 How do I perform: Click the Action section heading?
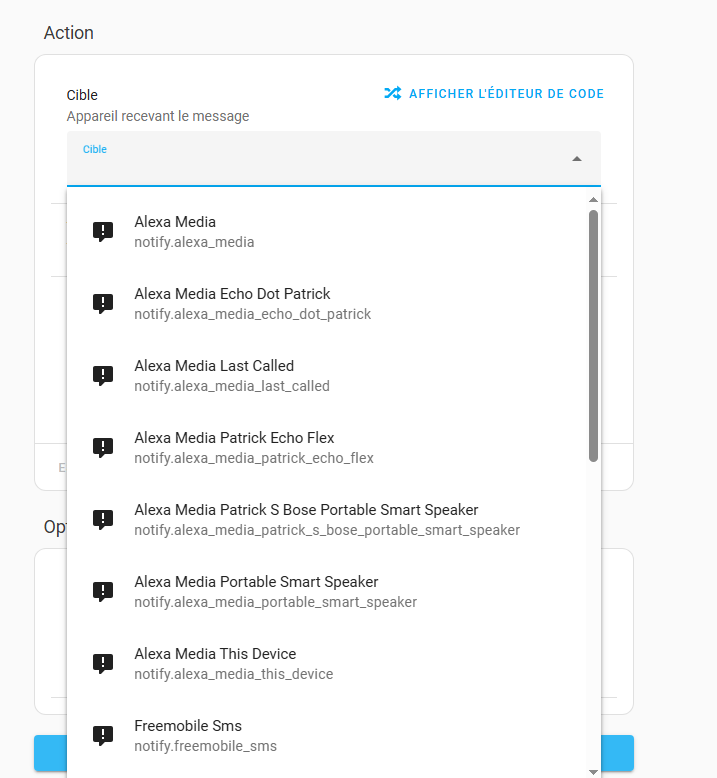pos(68,33)
